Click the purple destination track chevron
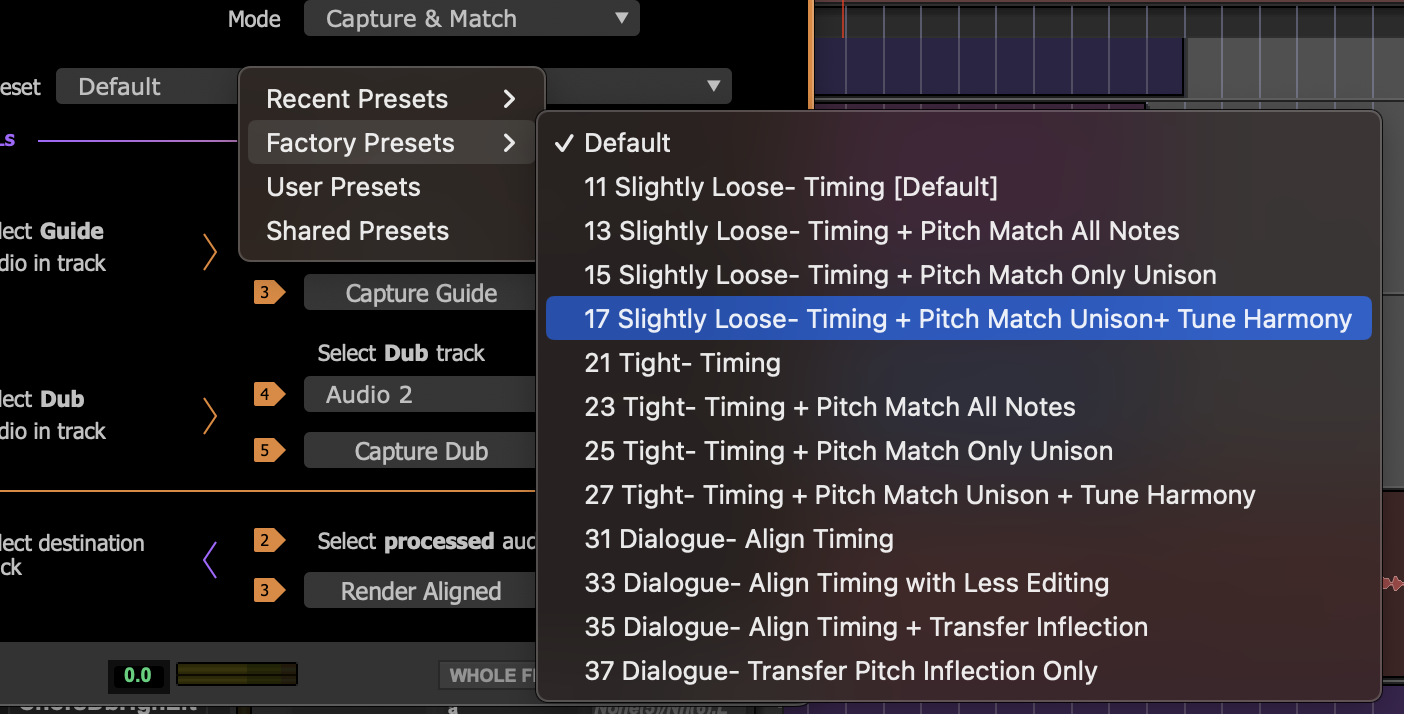1404x714 pixels. pyautogui.click(x=210, y=560)
